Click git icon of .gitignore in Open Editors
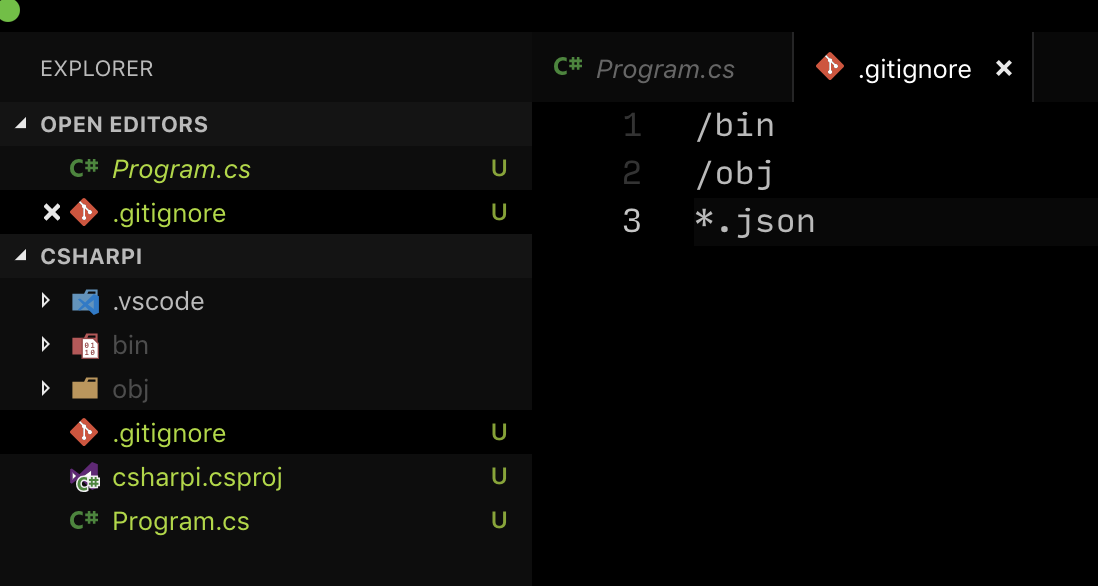The width and height of the screenshot is (1098, 586). click(84, 213)
